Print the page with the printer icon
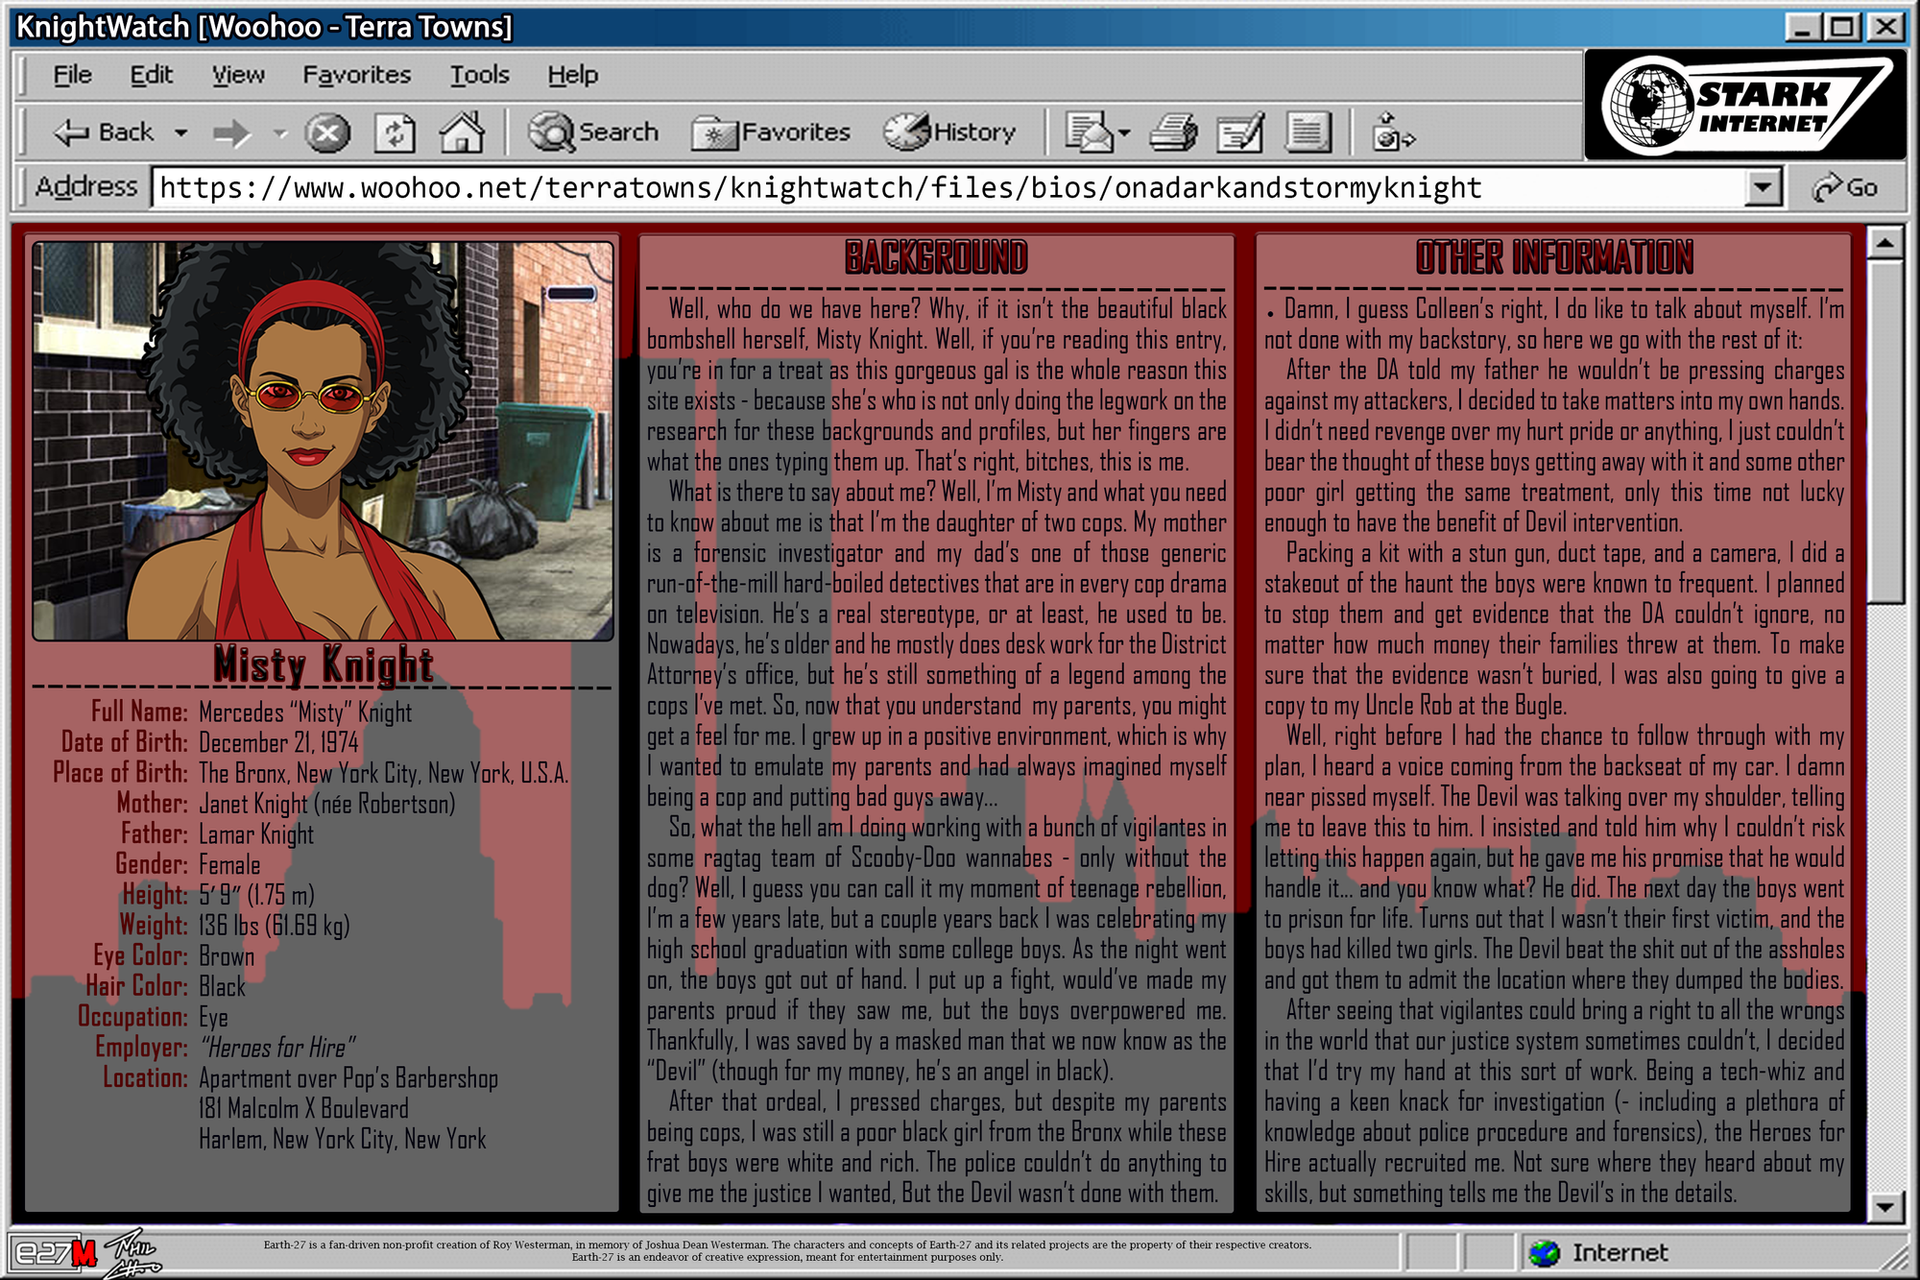The image size is (1920, 1280). click(x=1173, y=132)
